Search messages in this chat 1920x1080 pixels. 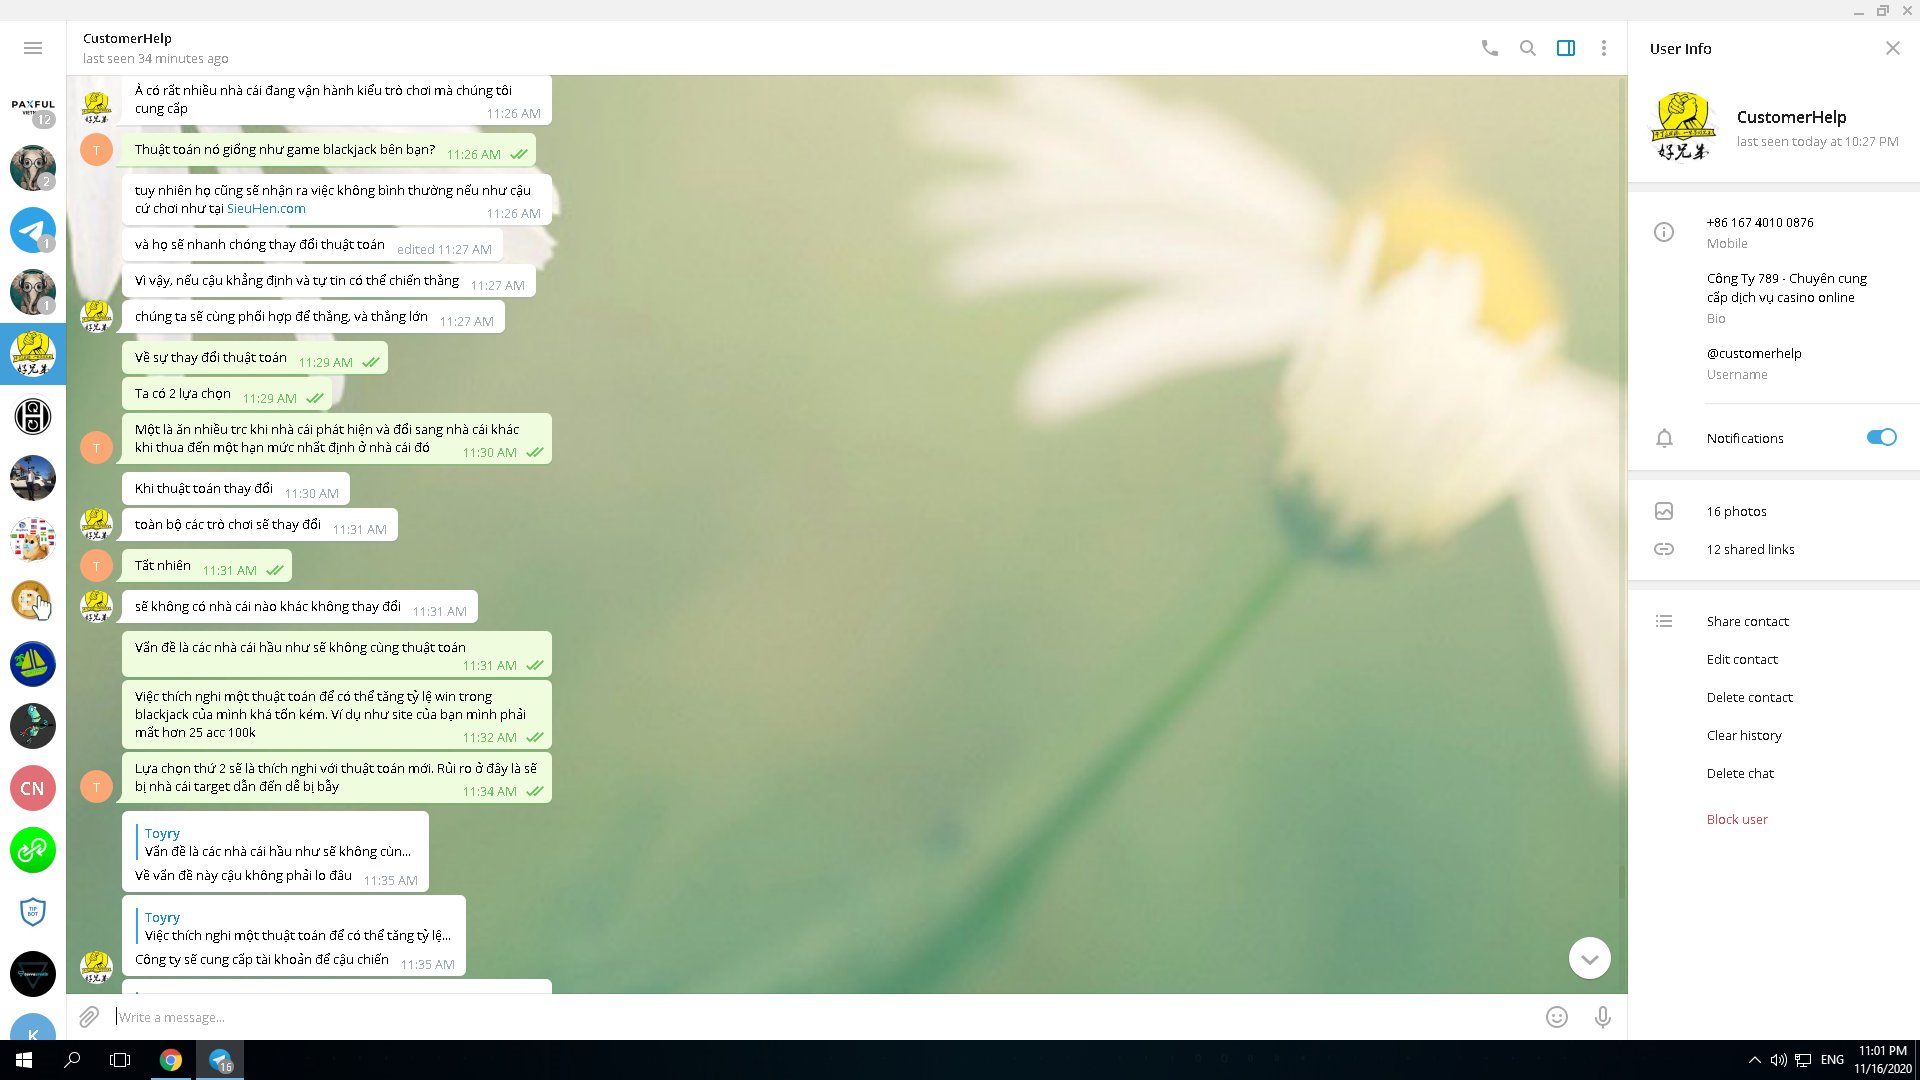coord(1527,48)
